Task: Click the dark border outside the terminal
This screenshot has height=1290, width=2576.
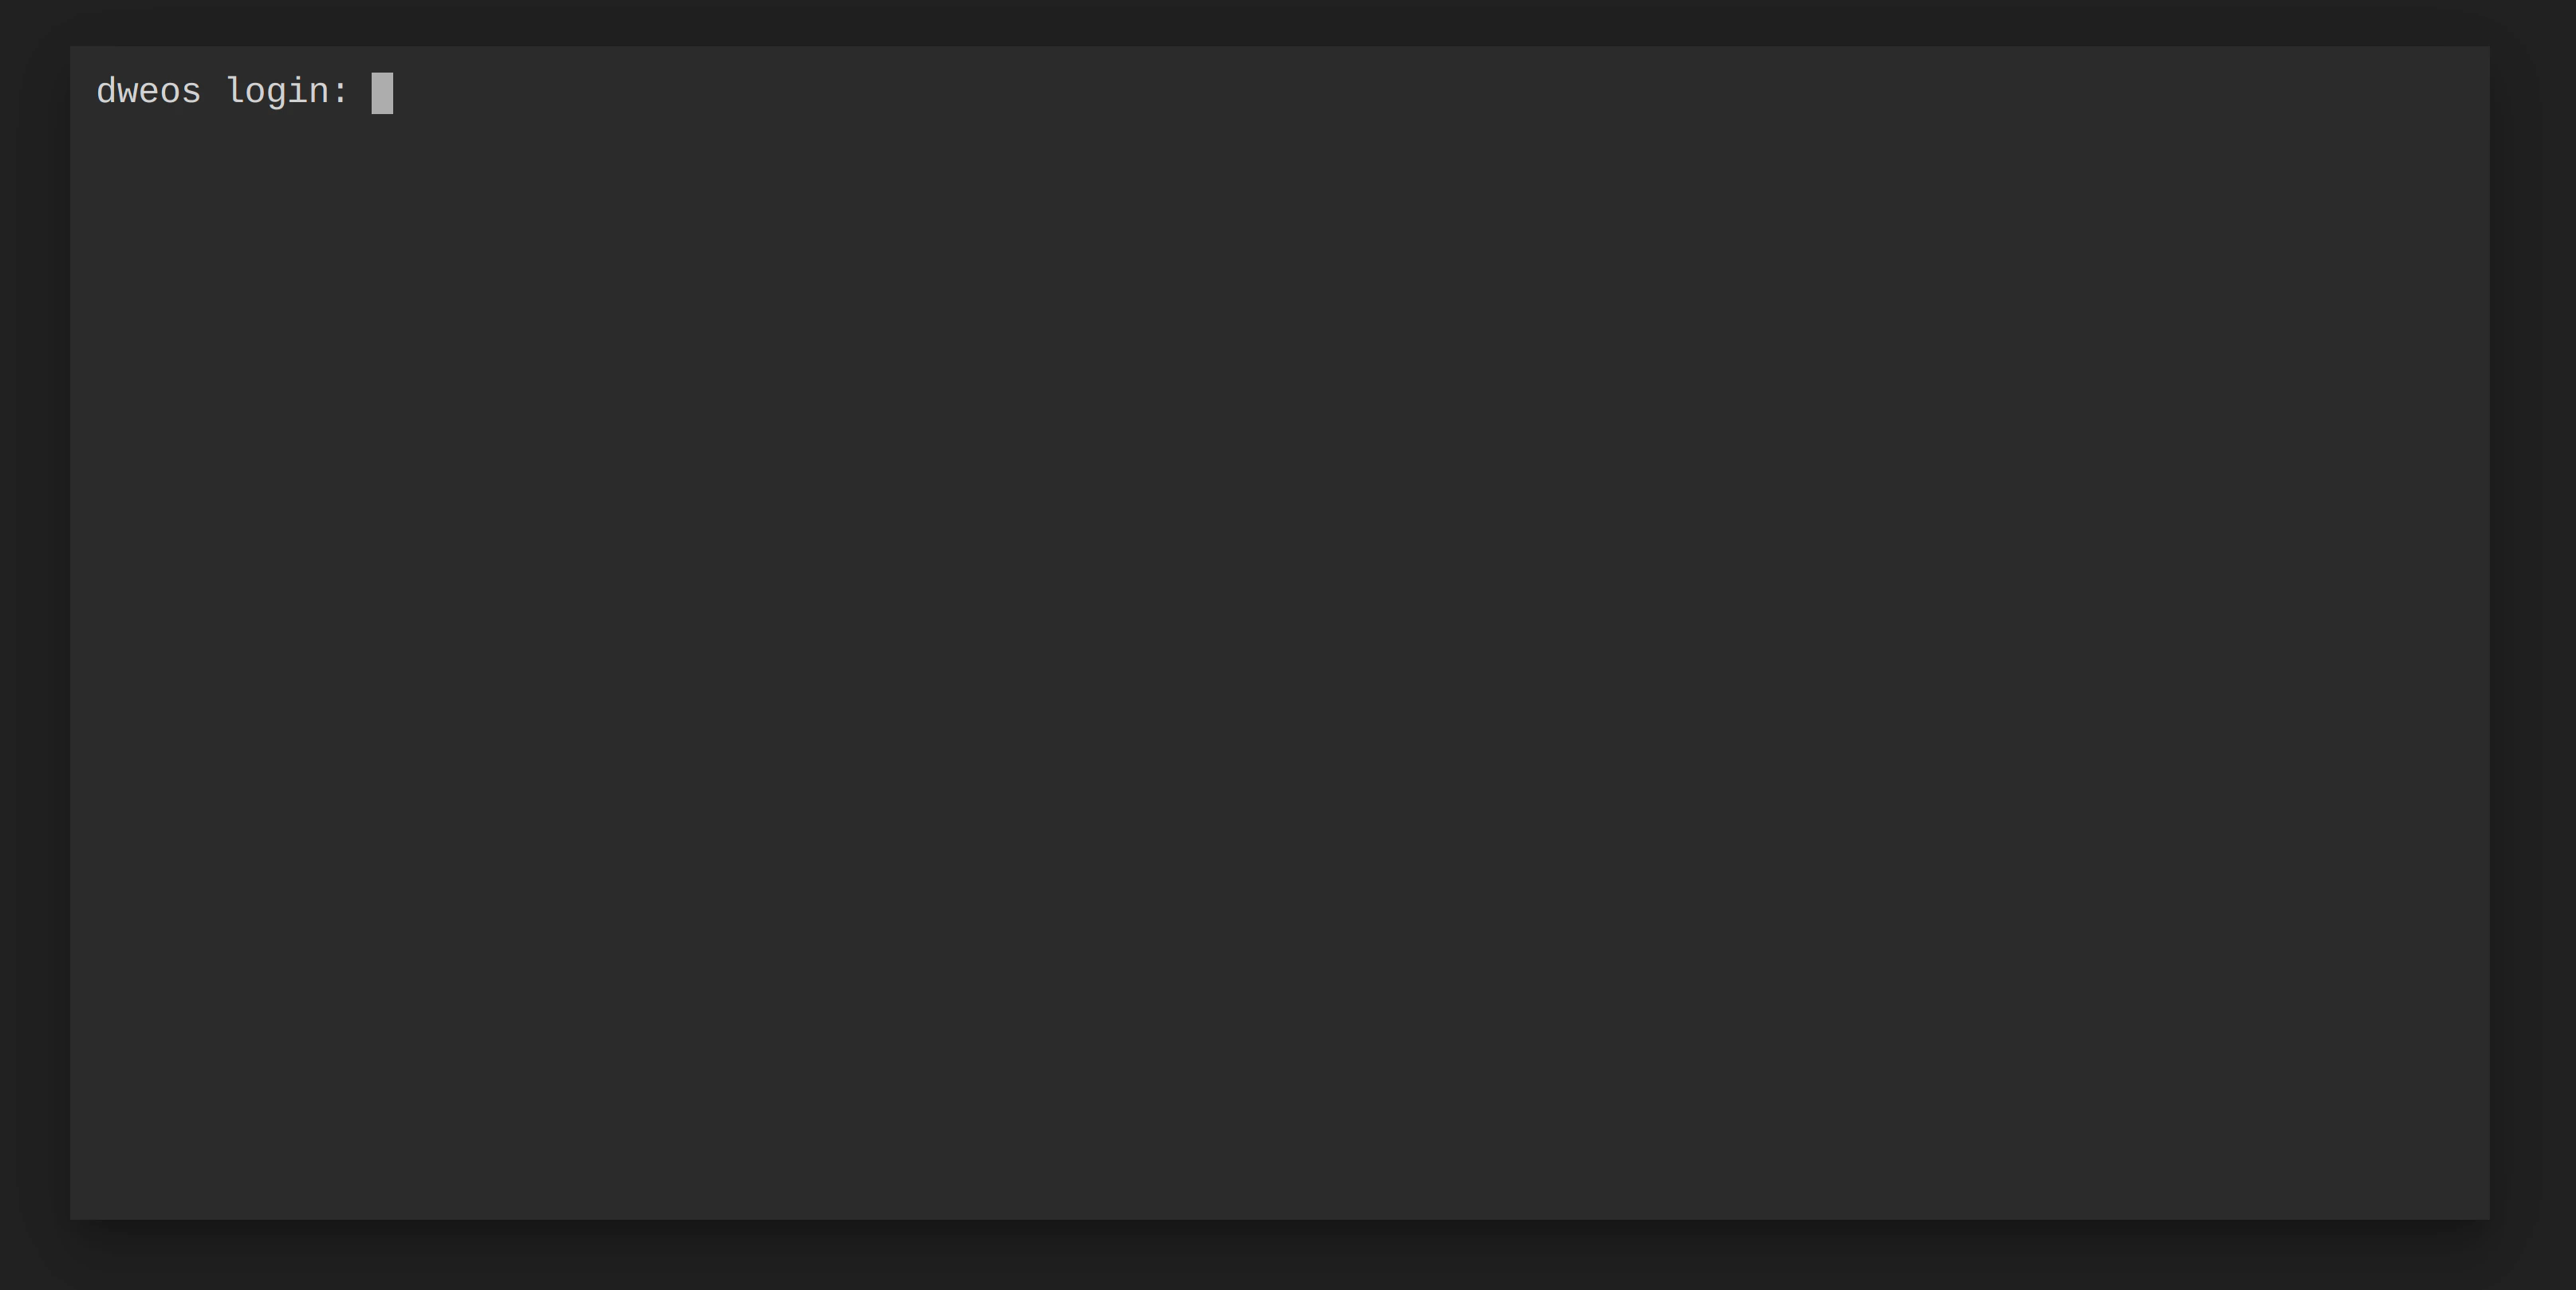Action: [x=1288, y=1255]
